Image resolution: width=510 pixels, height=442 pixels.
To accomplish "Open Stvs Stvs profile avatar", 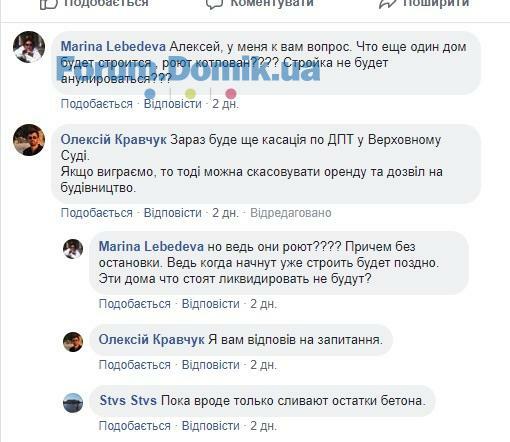I will [x=73, y=403].
